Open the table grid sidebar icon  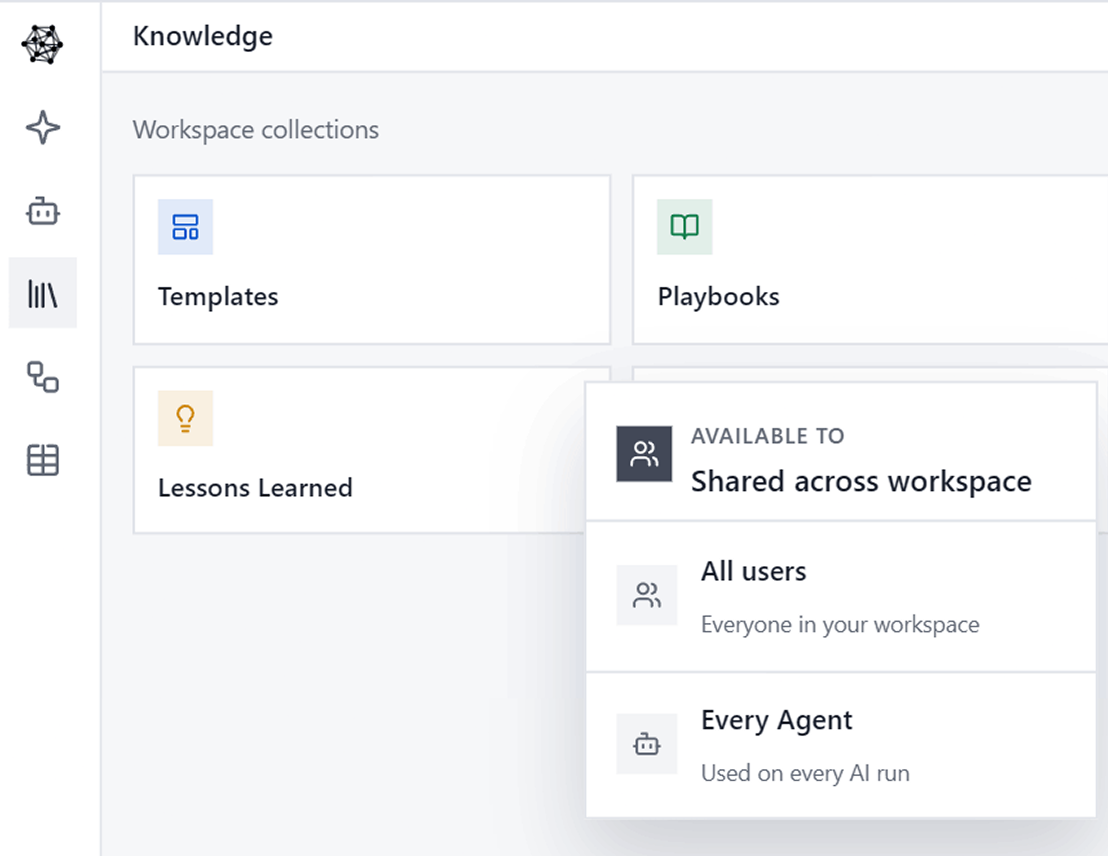click(x=42, y=460)
